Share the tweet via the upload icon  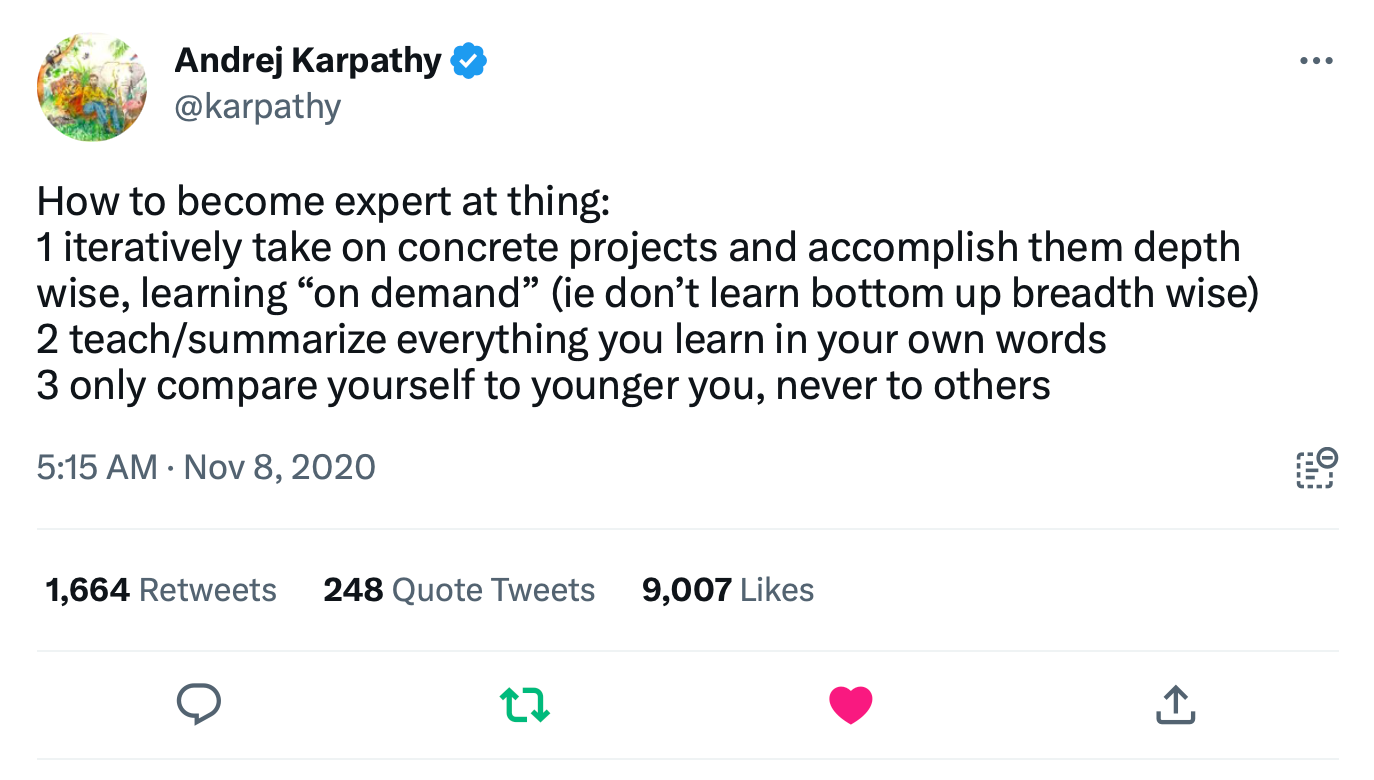pos(1175,704)
